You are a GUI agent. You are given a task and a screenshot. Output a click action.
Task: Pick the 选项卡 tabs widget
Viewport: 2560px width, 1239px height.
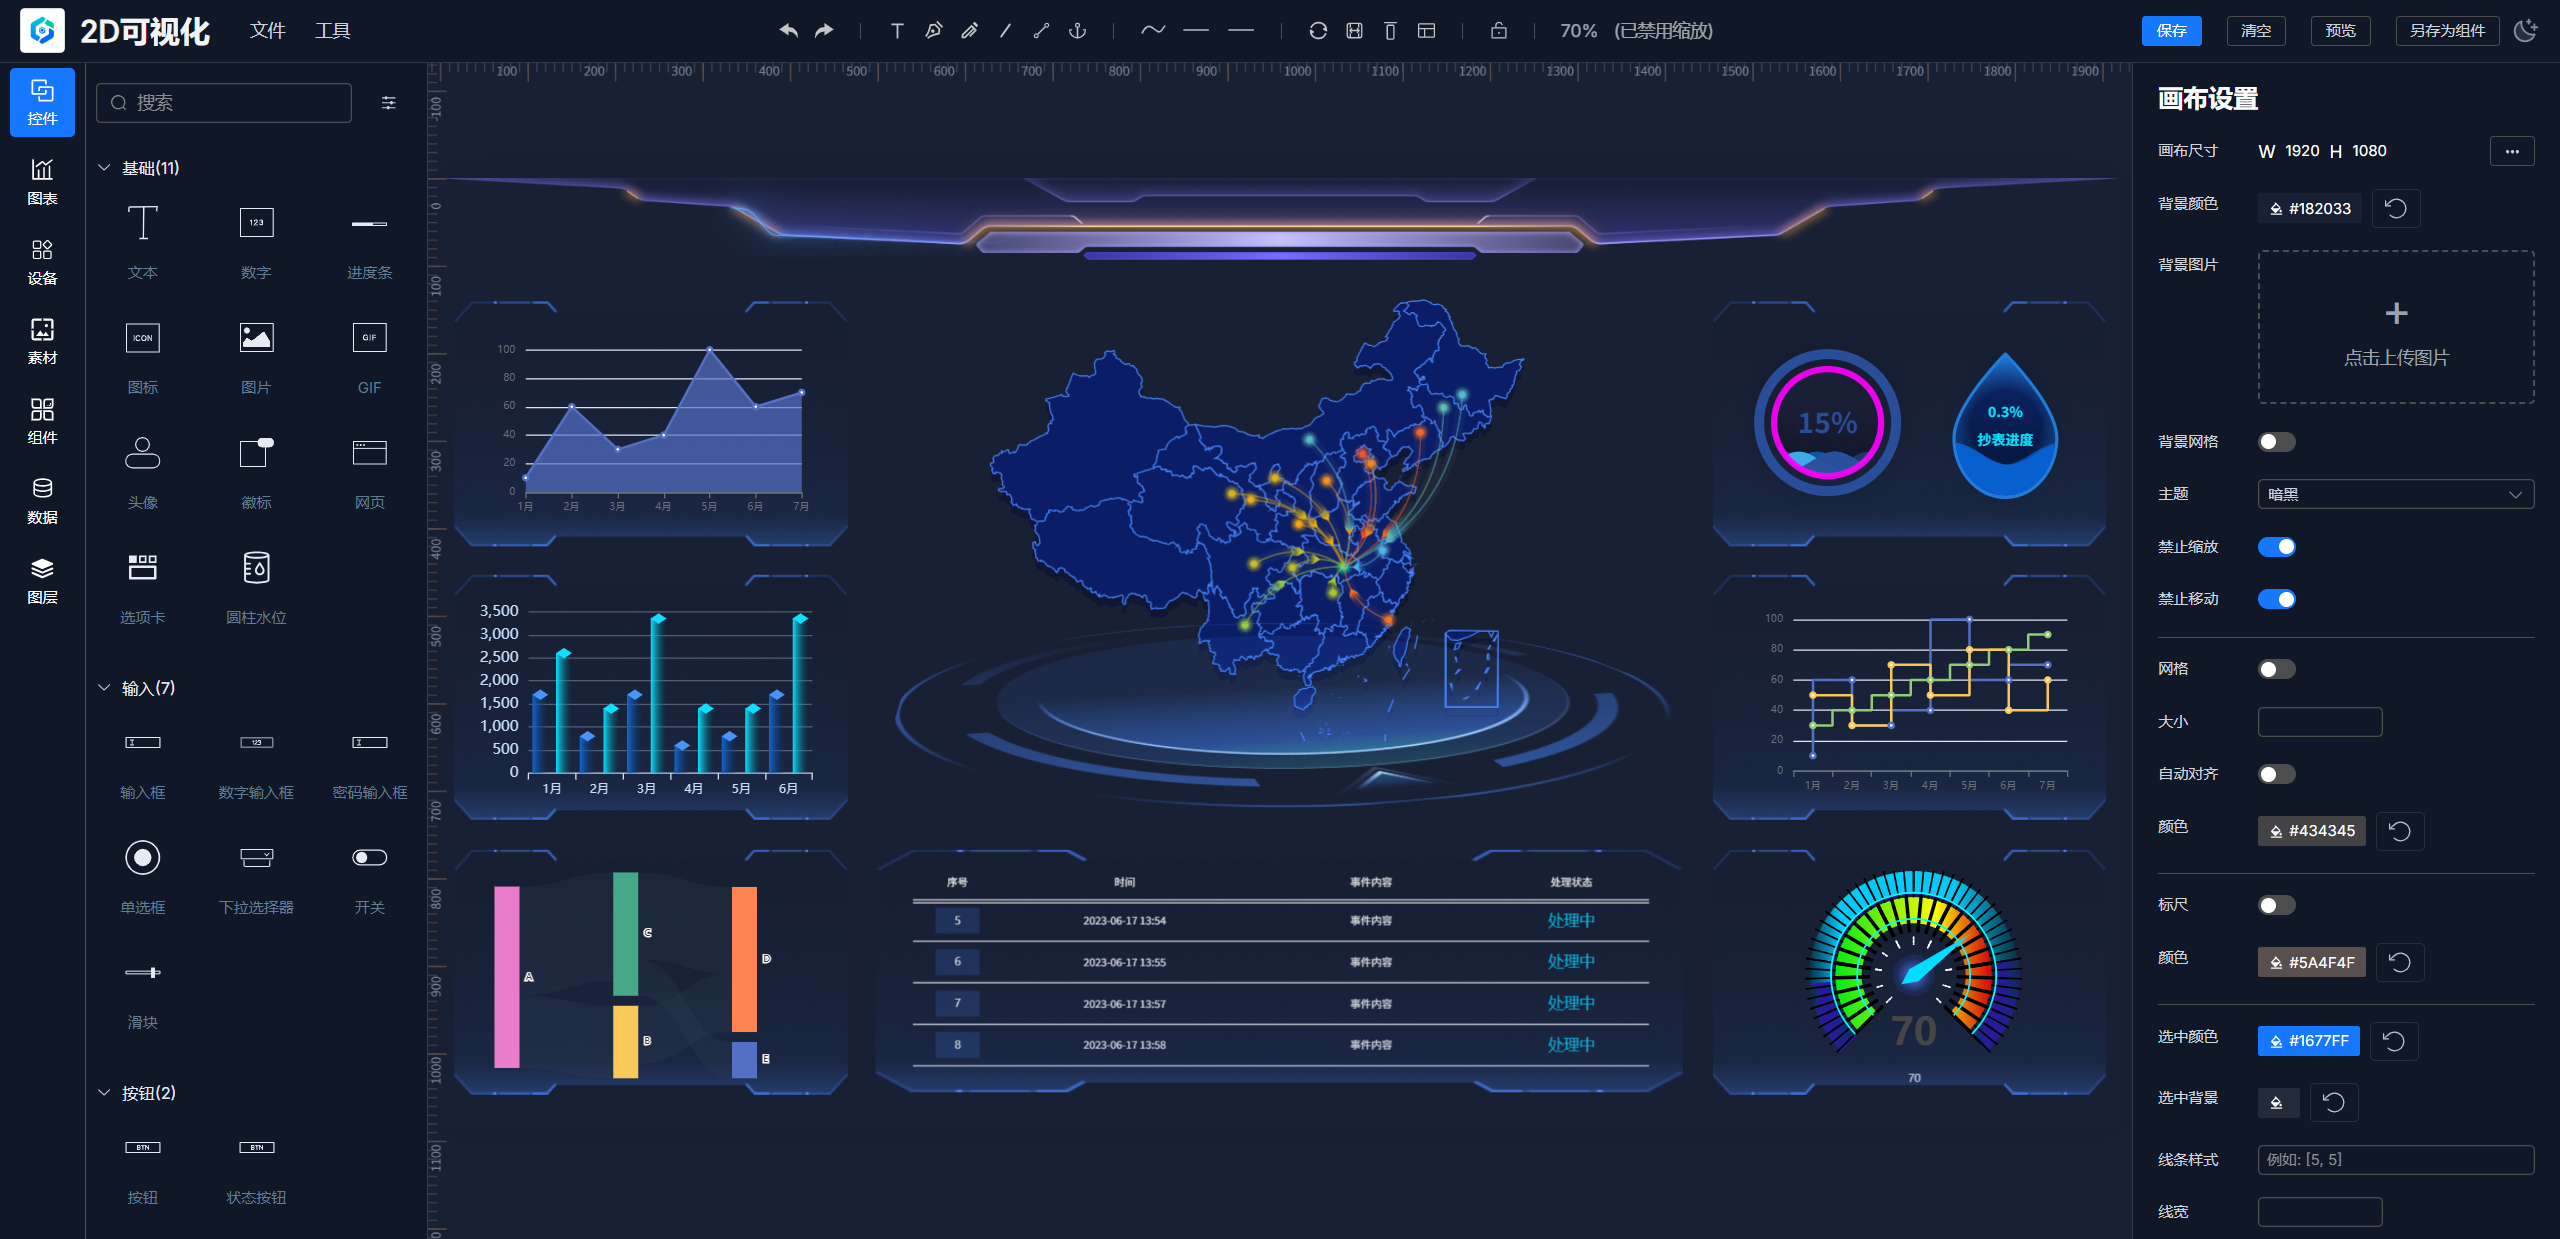point(143,587)
